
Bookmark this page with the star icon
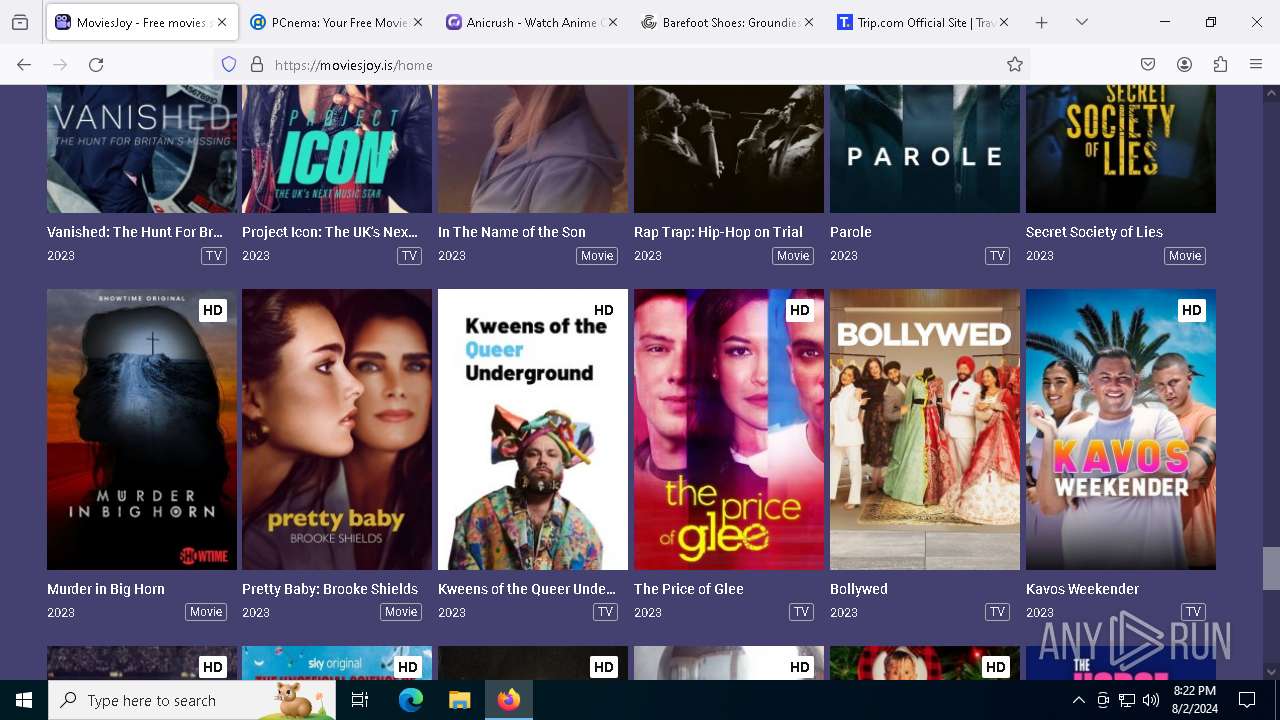[1015, 64]
